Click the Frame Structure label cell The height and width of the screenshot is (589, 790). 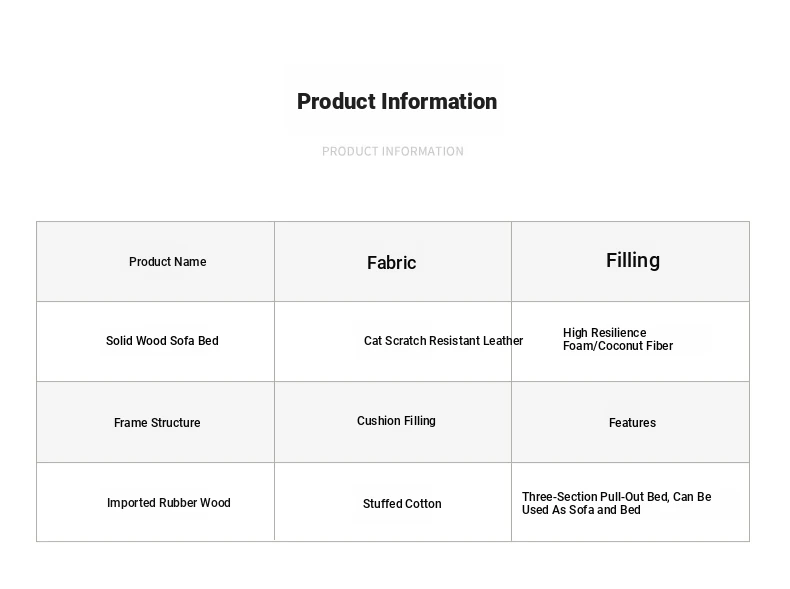pyautogui.click(x=156, y=422)
